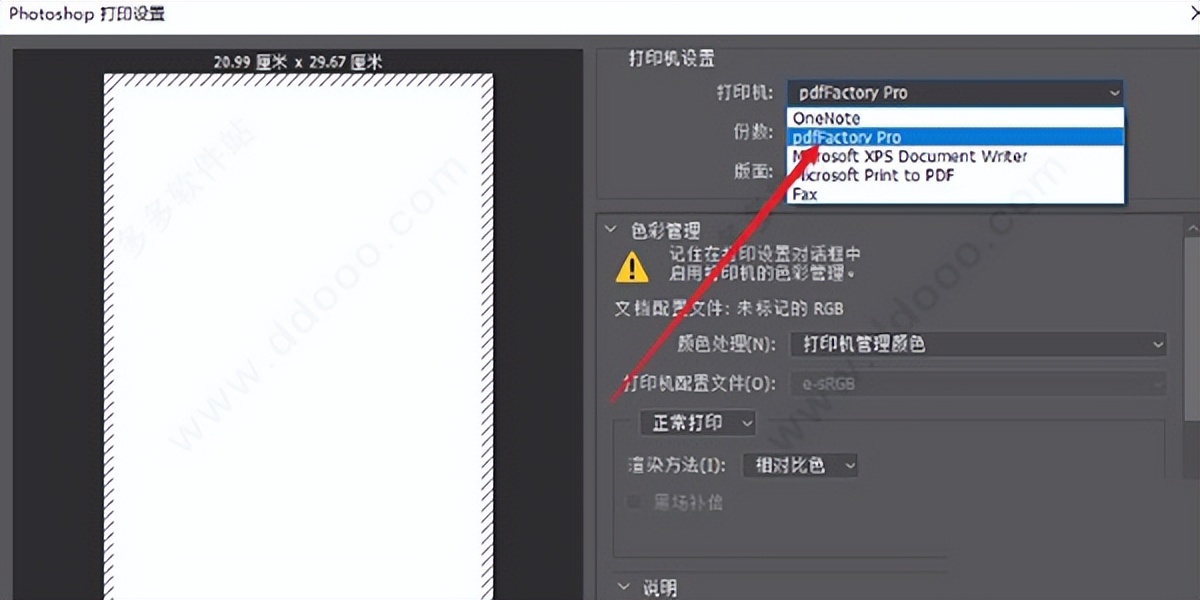The image size is (1200, 600).
Task: Click the 份数 copies input field
Action: pyautogui.click(x=830, y=131)
